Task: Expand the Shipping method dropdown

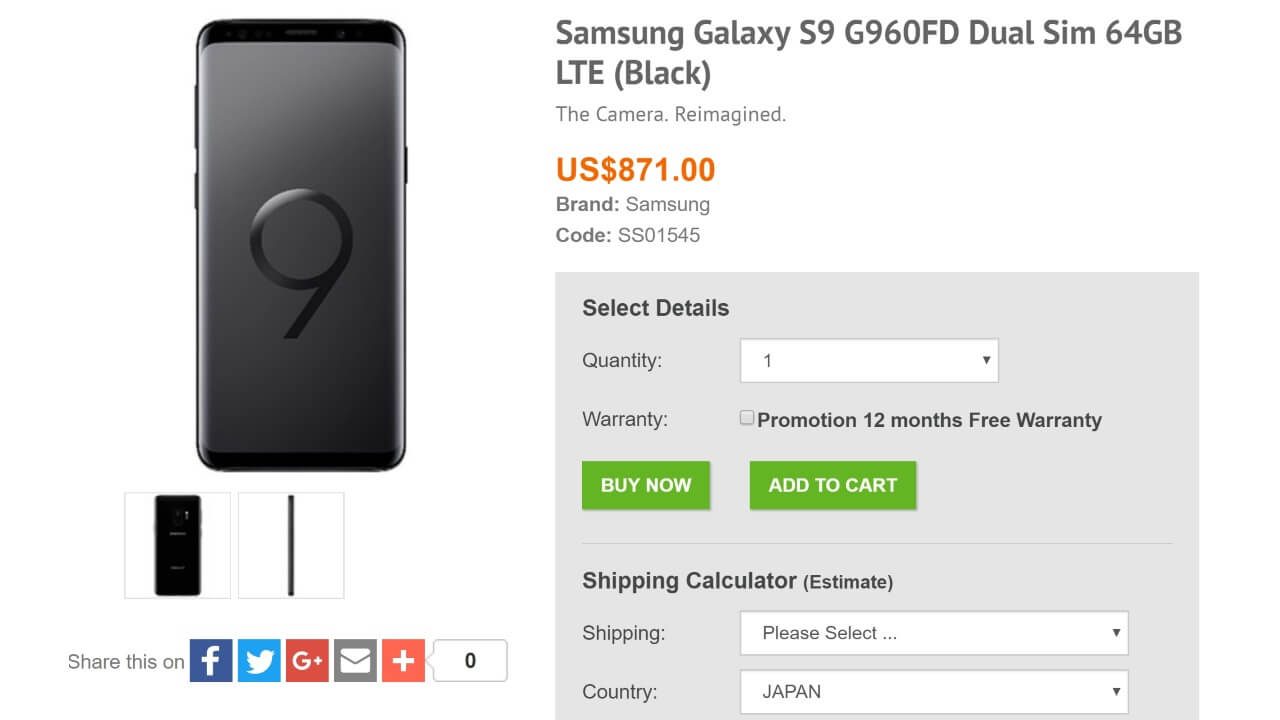Action: [x=934, y=633]
